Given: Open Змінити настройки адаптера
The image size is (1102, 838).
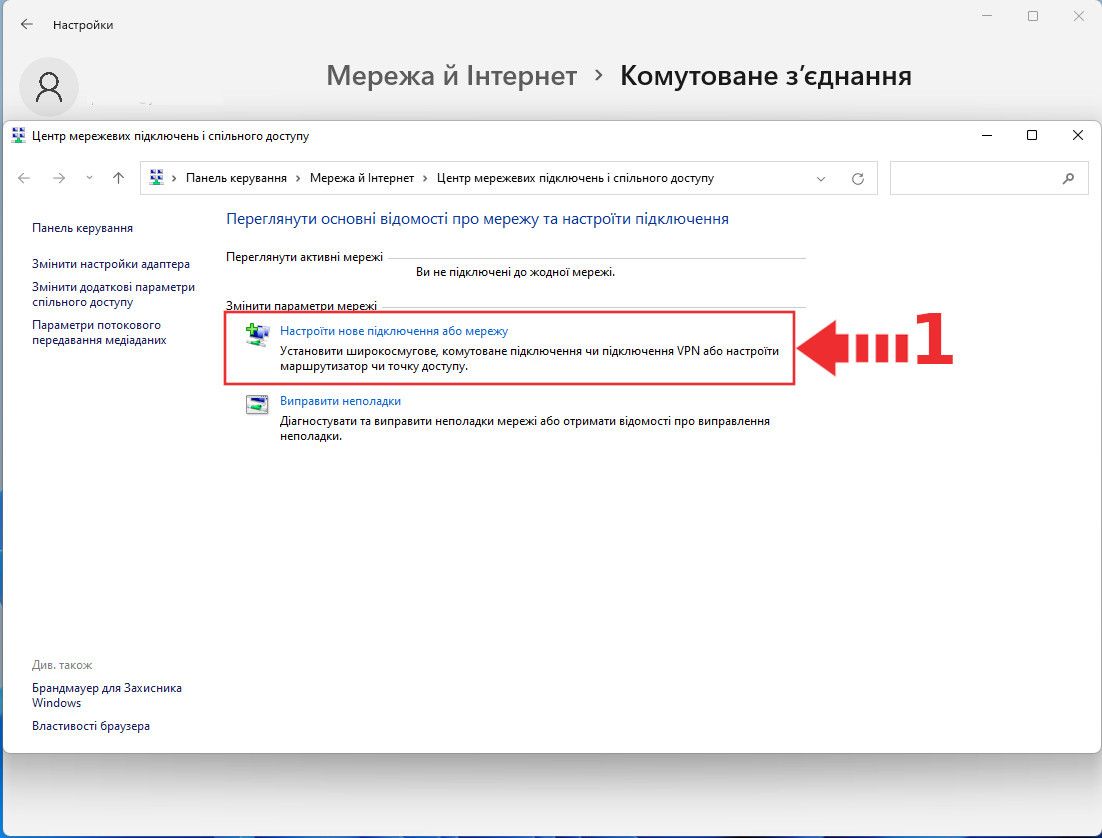Looking at the screenshot, I should pyautogui.click(x=111, y=264).
